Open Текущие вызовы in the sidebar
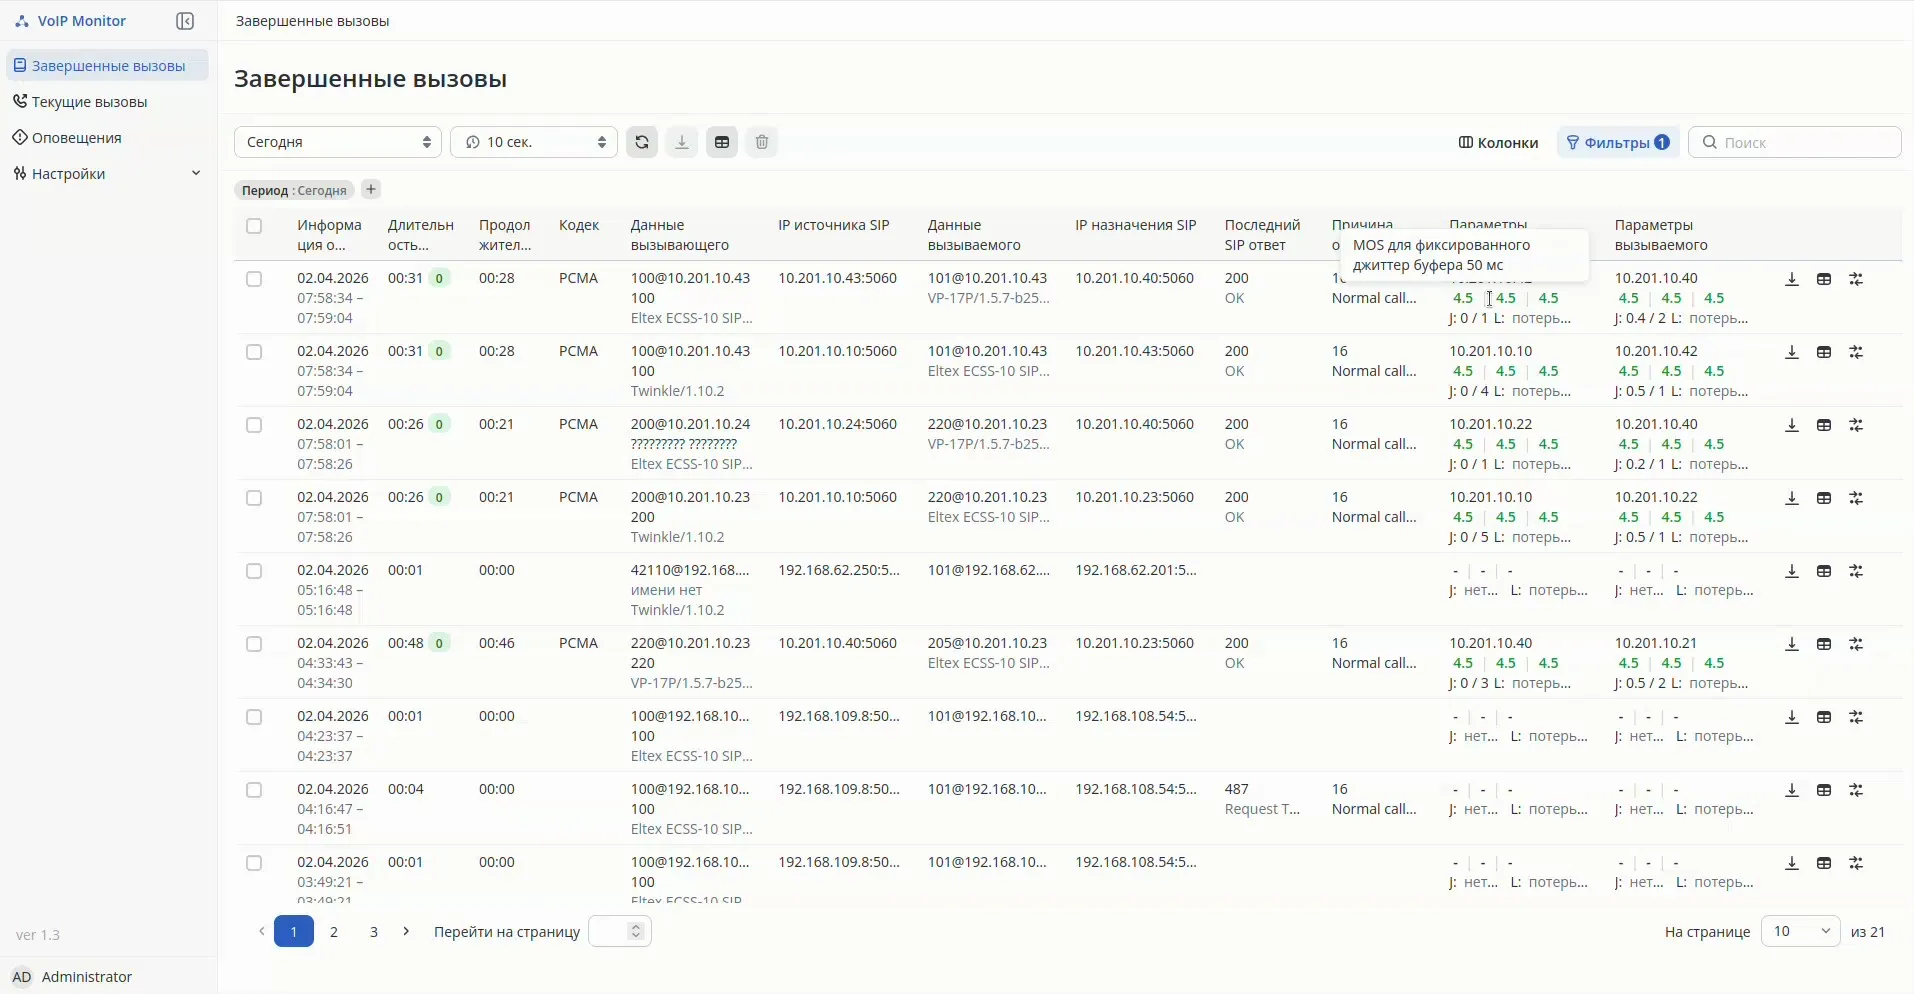 (x=89, y=102)
